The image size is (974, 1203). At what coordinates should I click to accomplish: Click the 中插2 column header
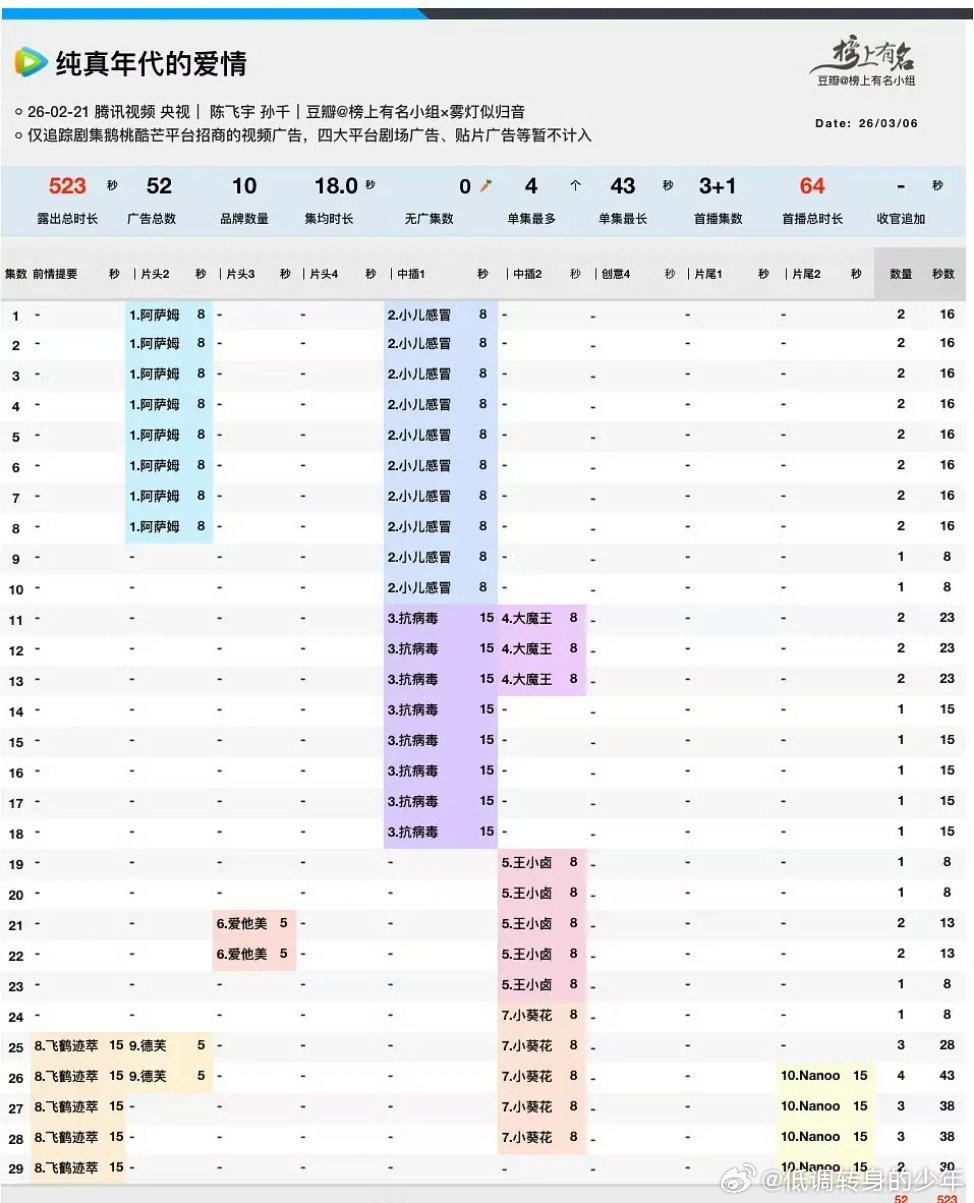coord(525,273)
